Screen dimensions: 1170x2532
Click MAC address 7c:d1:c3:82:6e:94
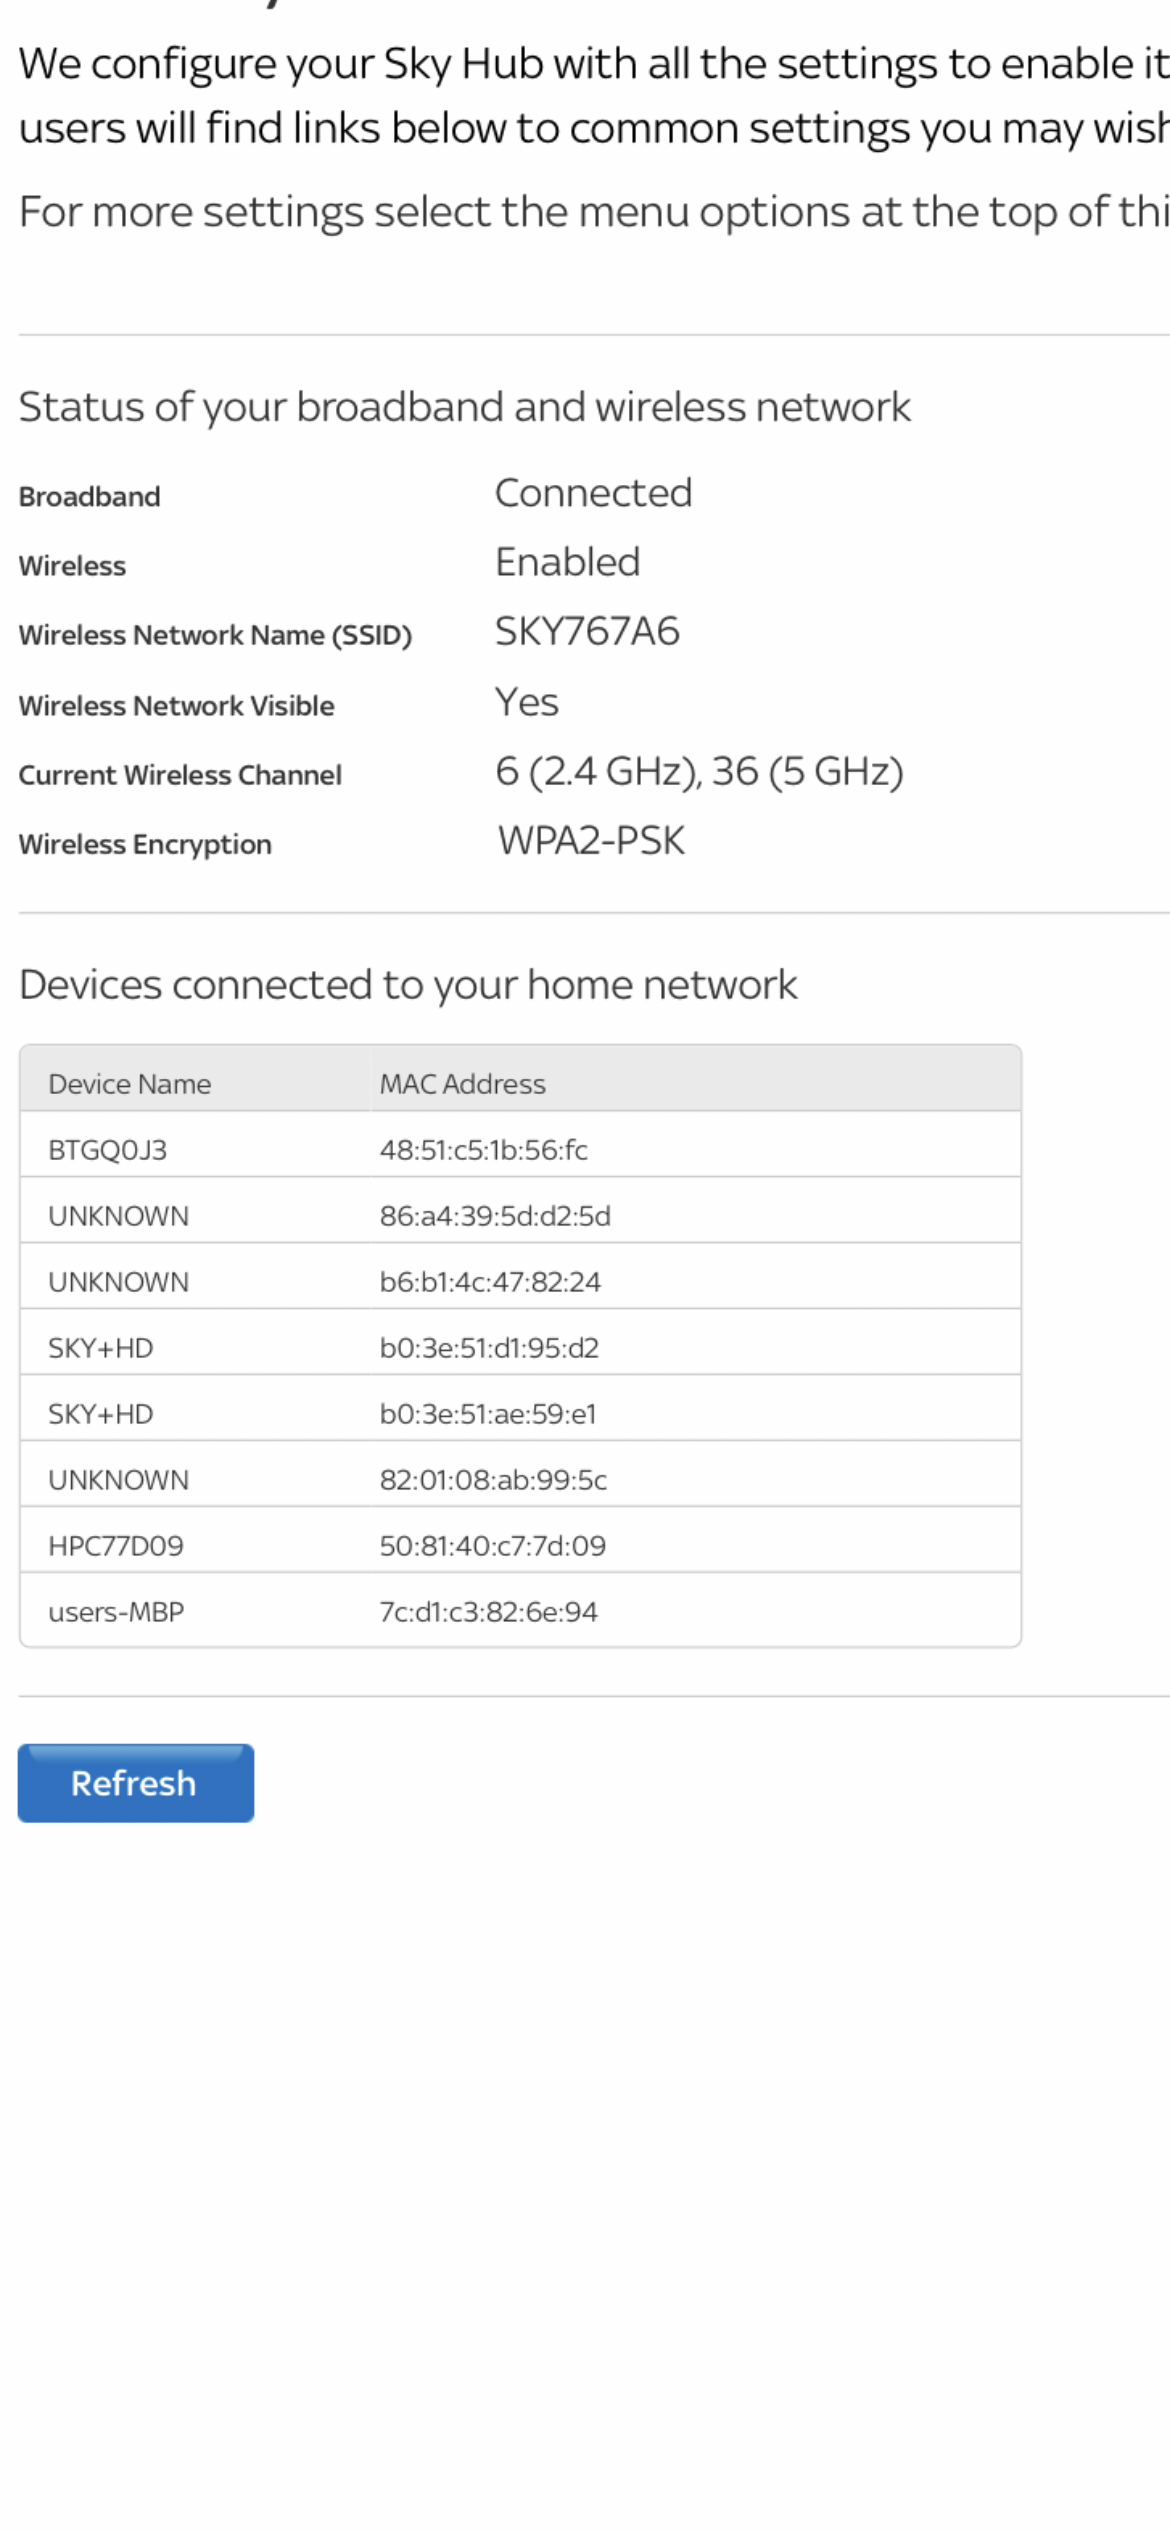[x=488, y=1611]
